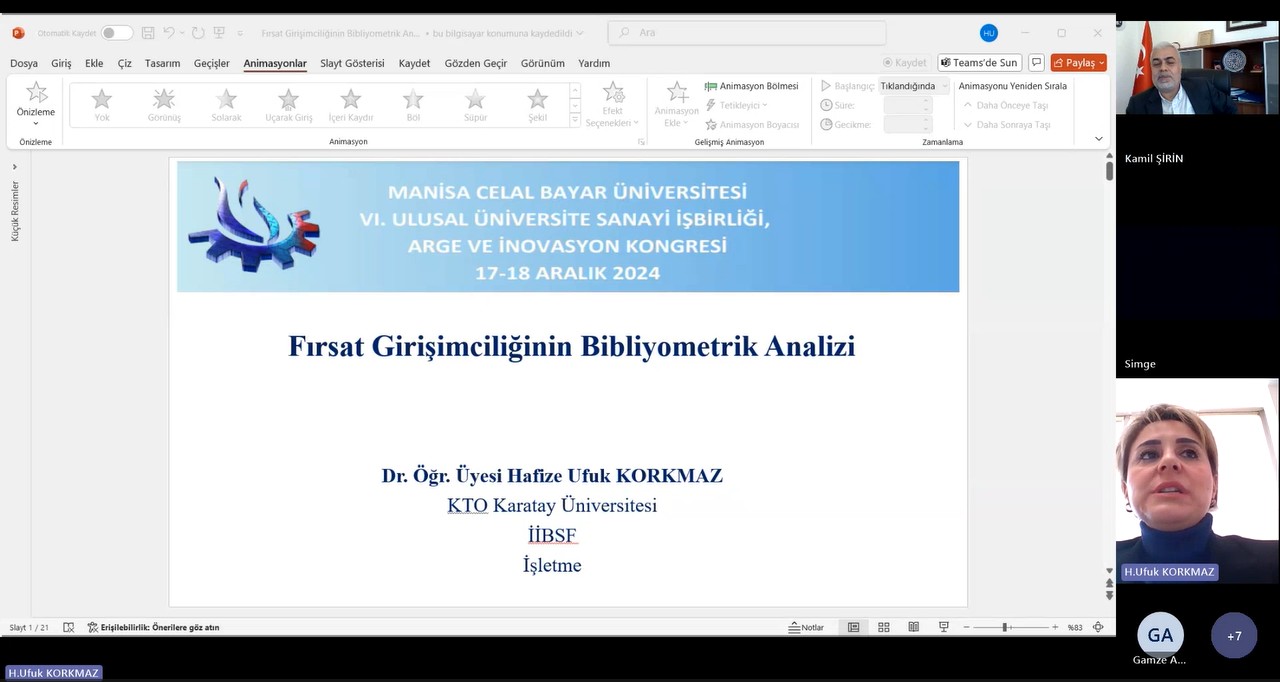The width and height of the screenshot is (1280, 682).
Task: Toggle Notlar pane in status bar
Action: point(806,627)
